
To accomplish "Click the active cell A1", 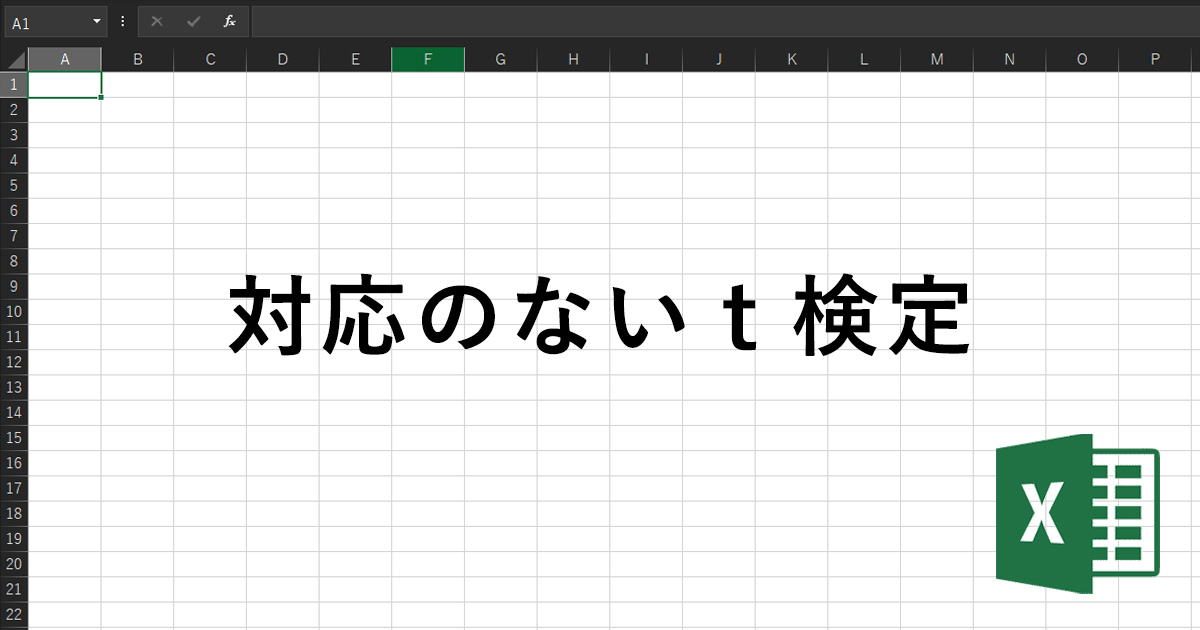I will pyautogui.click(x=65, y=85).
